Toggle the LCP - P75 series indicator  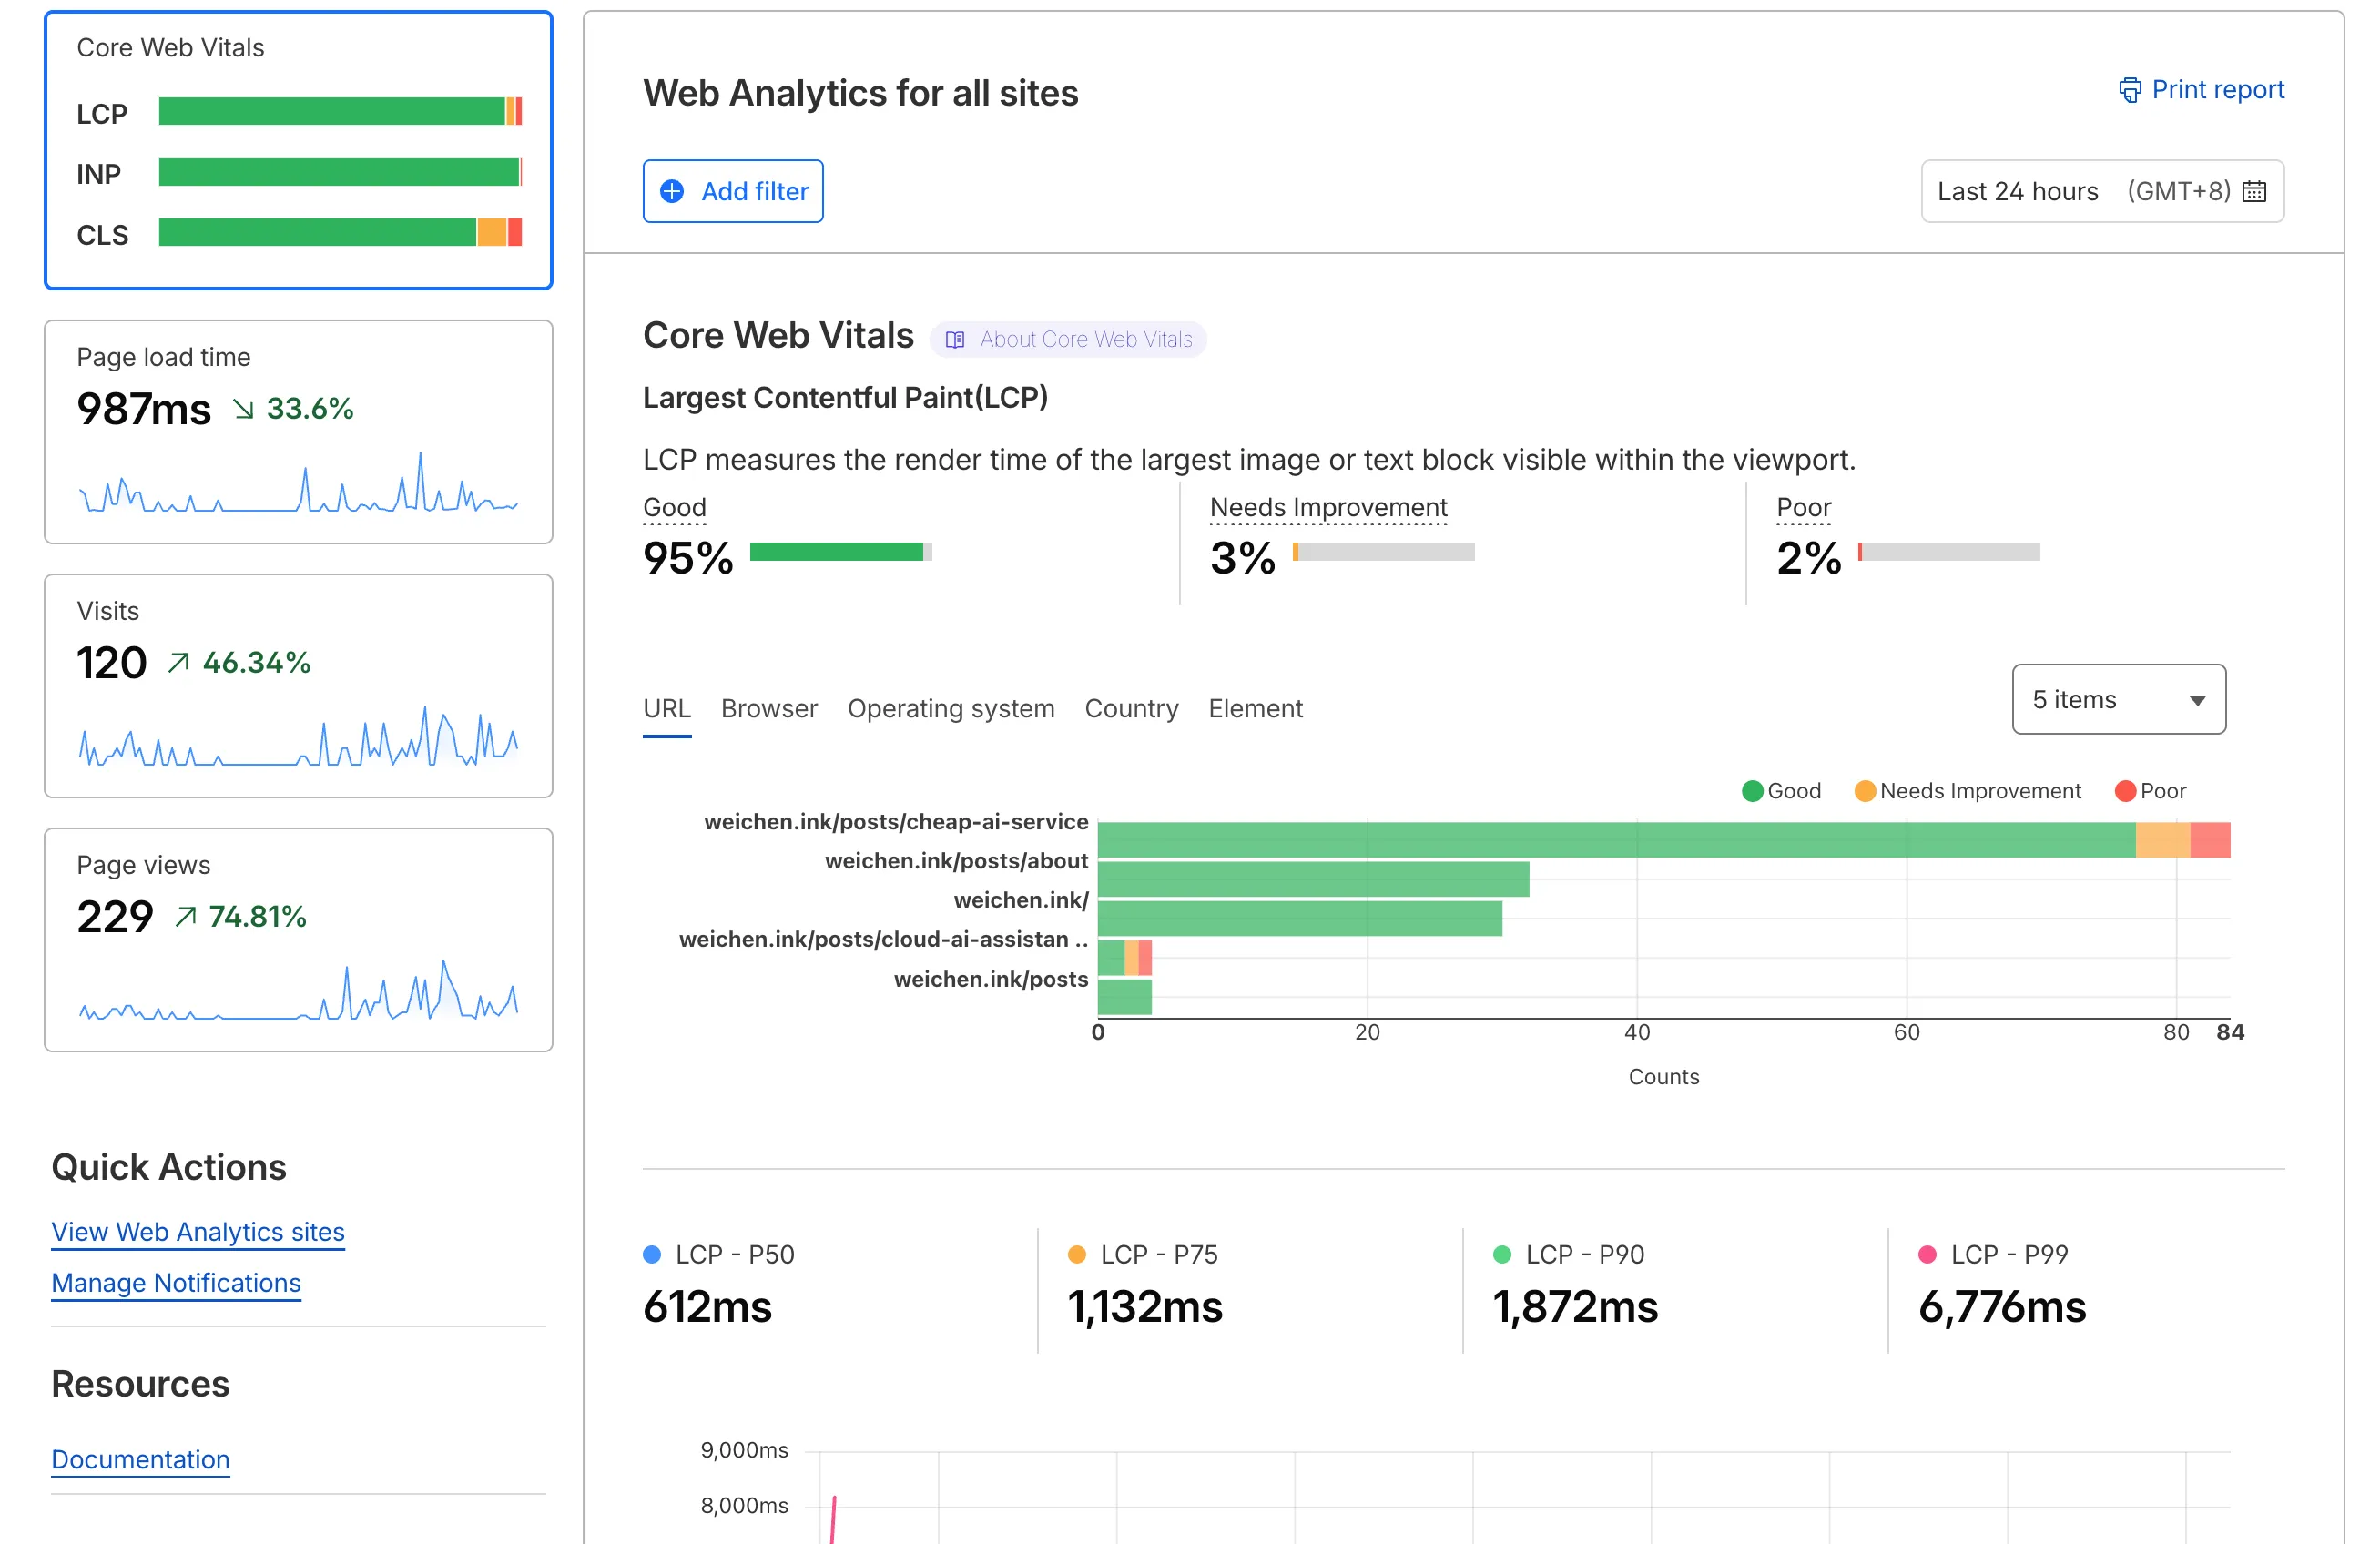click(1077, 1254)
